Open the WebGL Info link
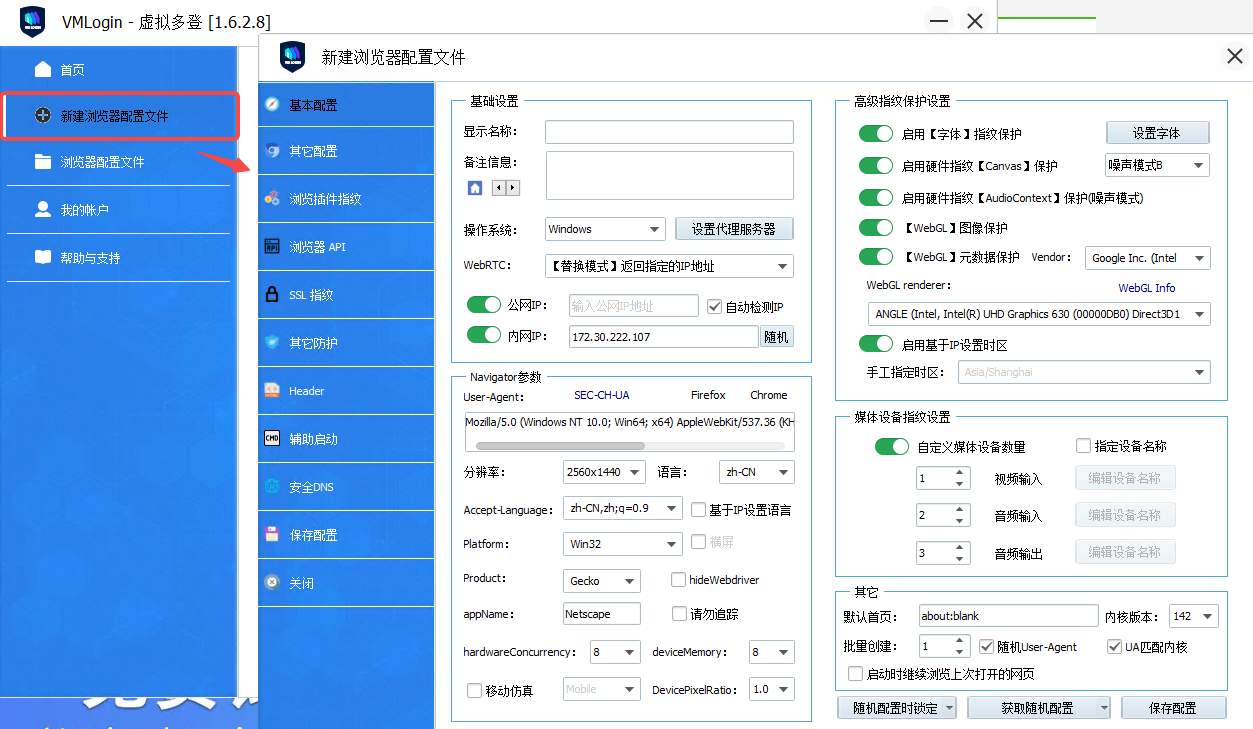This screenshot has height=729, width=1253. point(1146,288)
